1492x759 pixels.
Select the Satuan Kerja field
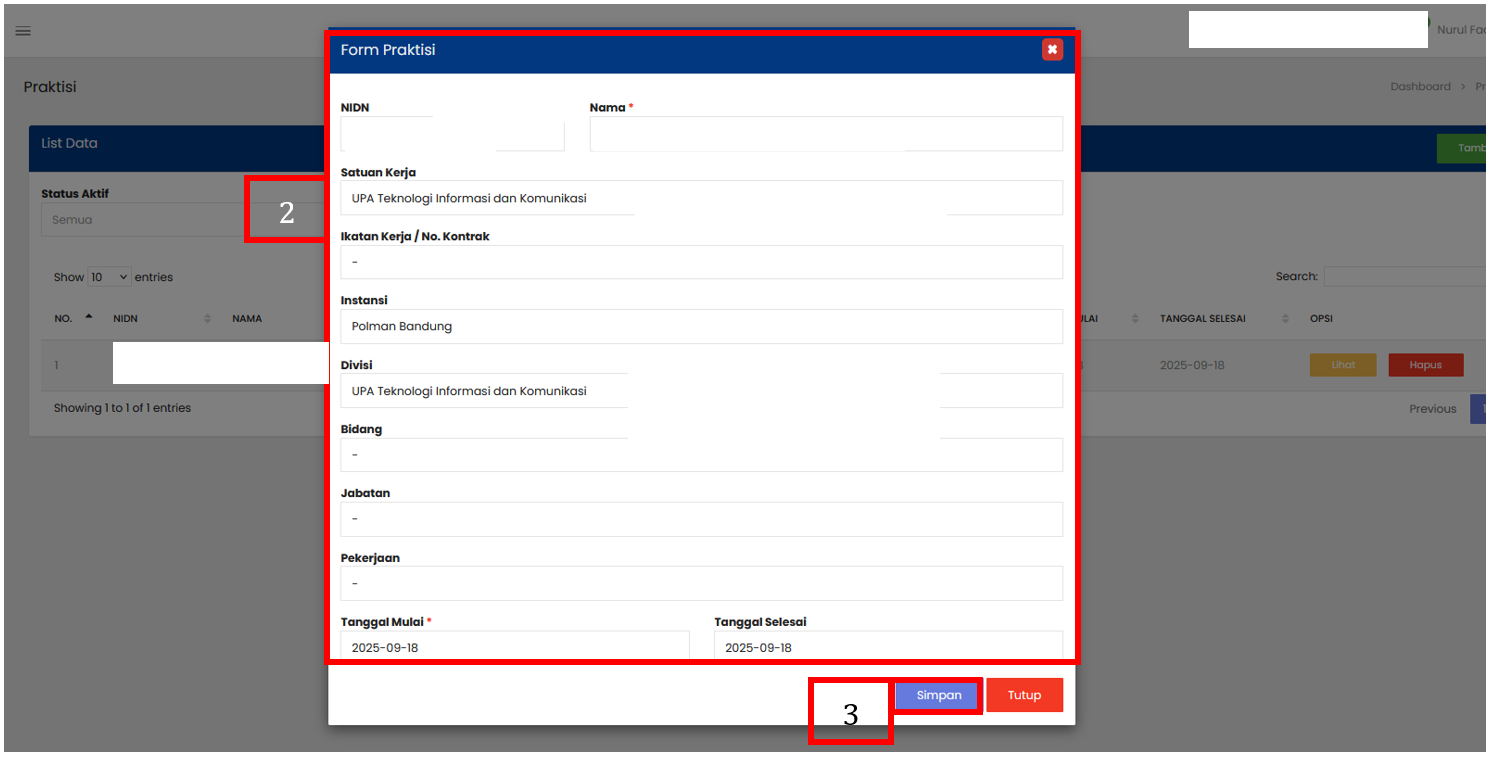click(700, 198)
